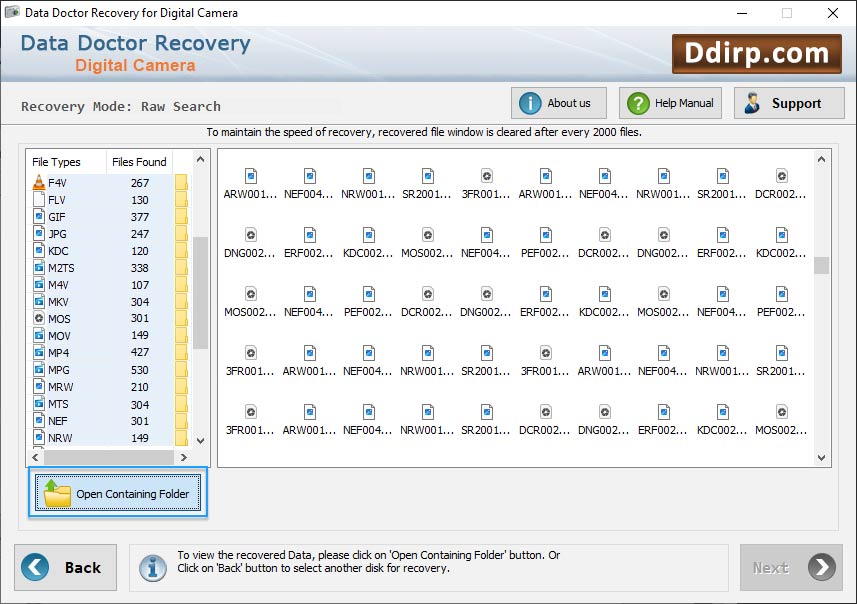This screenshot has width=857, height=604.
Task: Select the 3FR001 file in the top row
Action: tap(486, 184)
